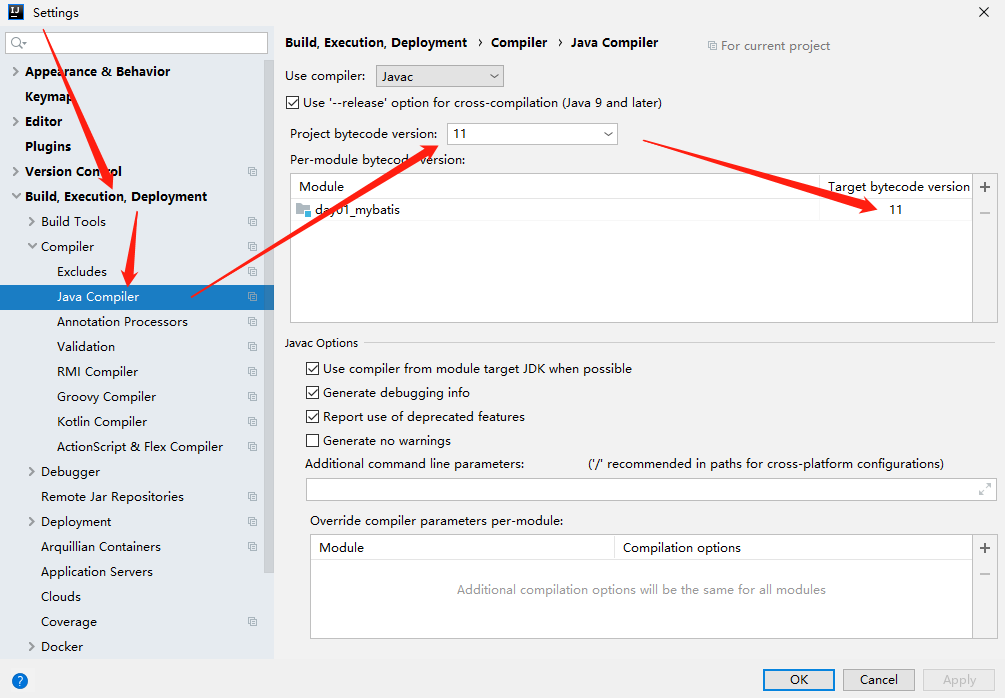Screen dimensions: 1005x698
Task: Click Build, Execution, Deployment breadcrumb
Action: point(376,43)
